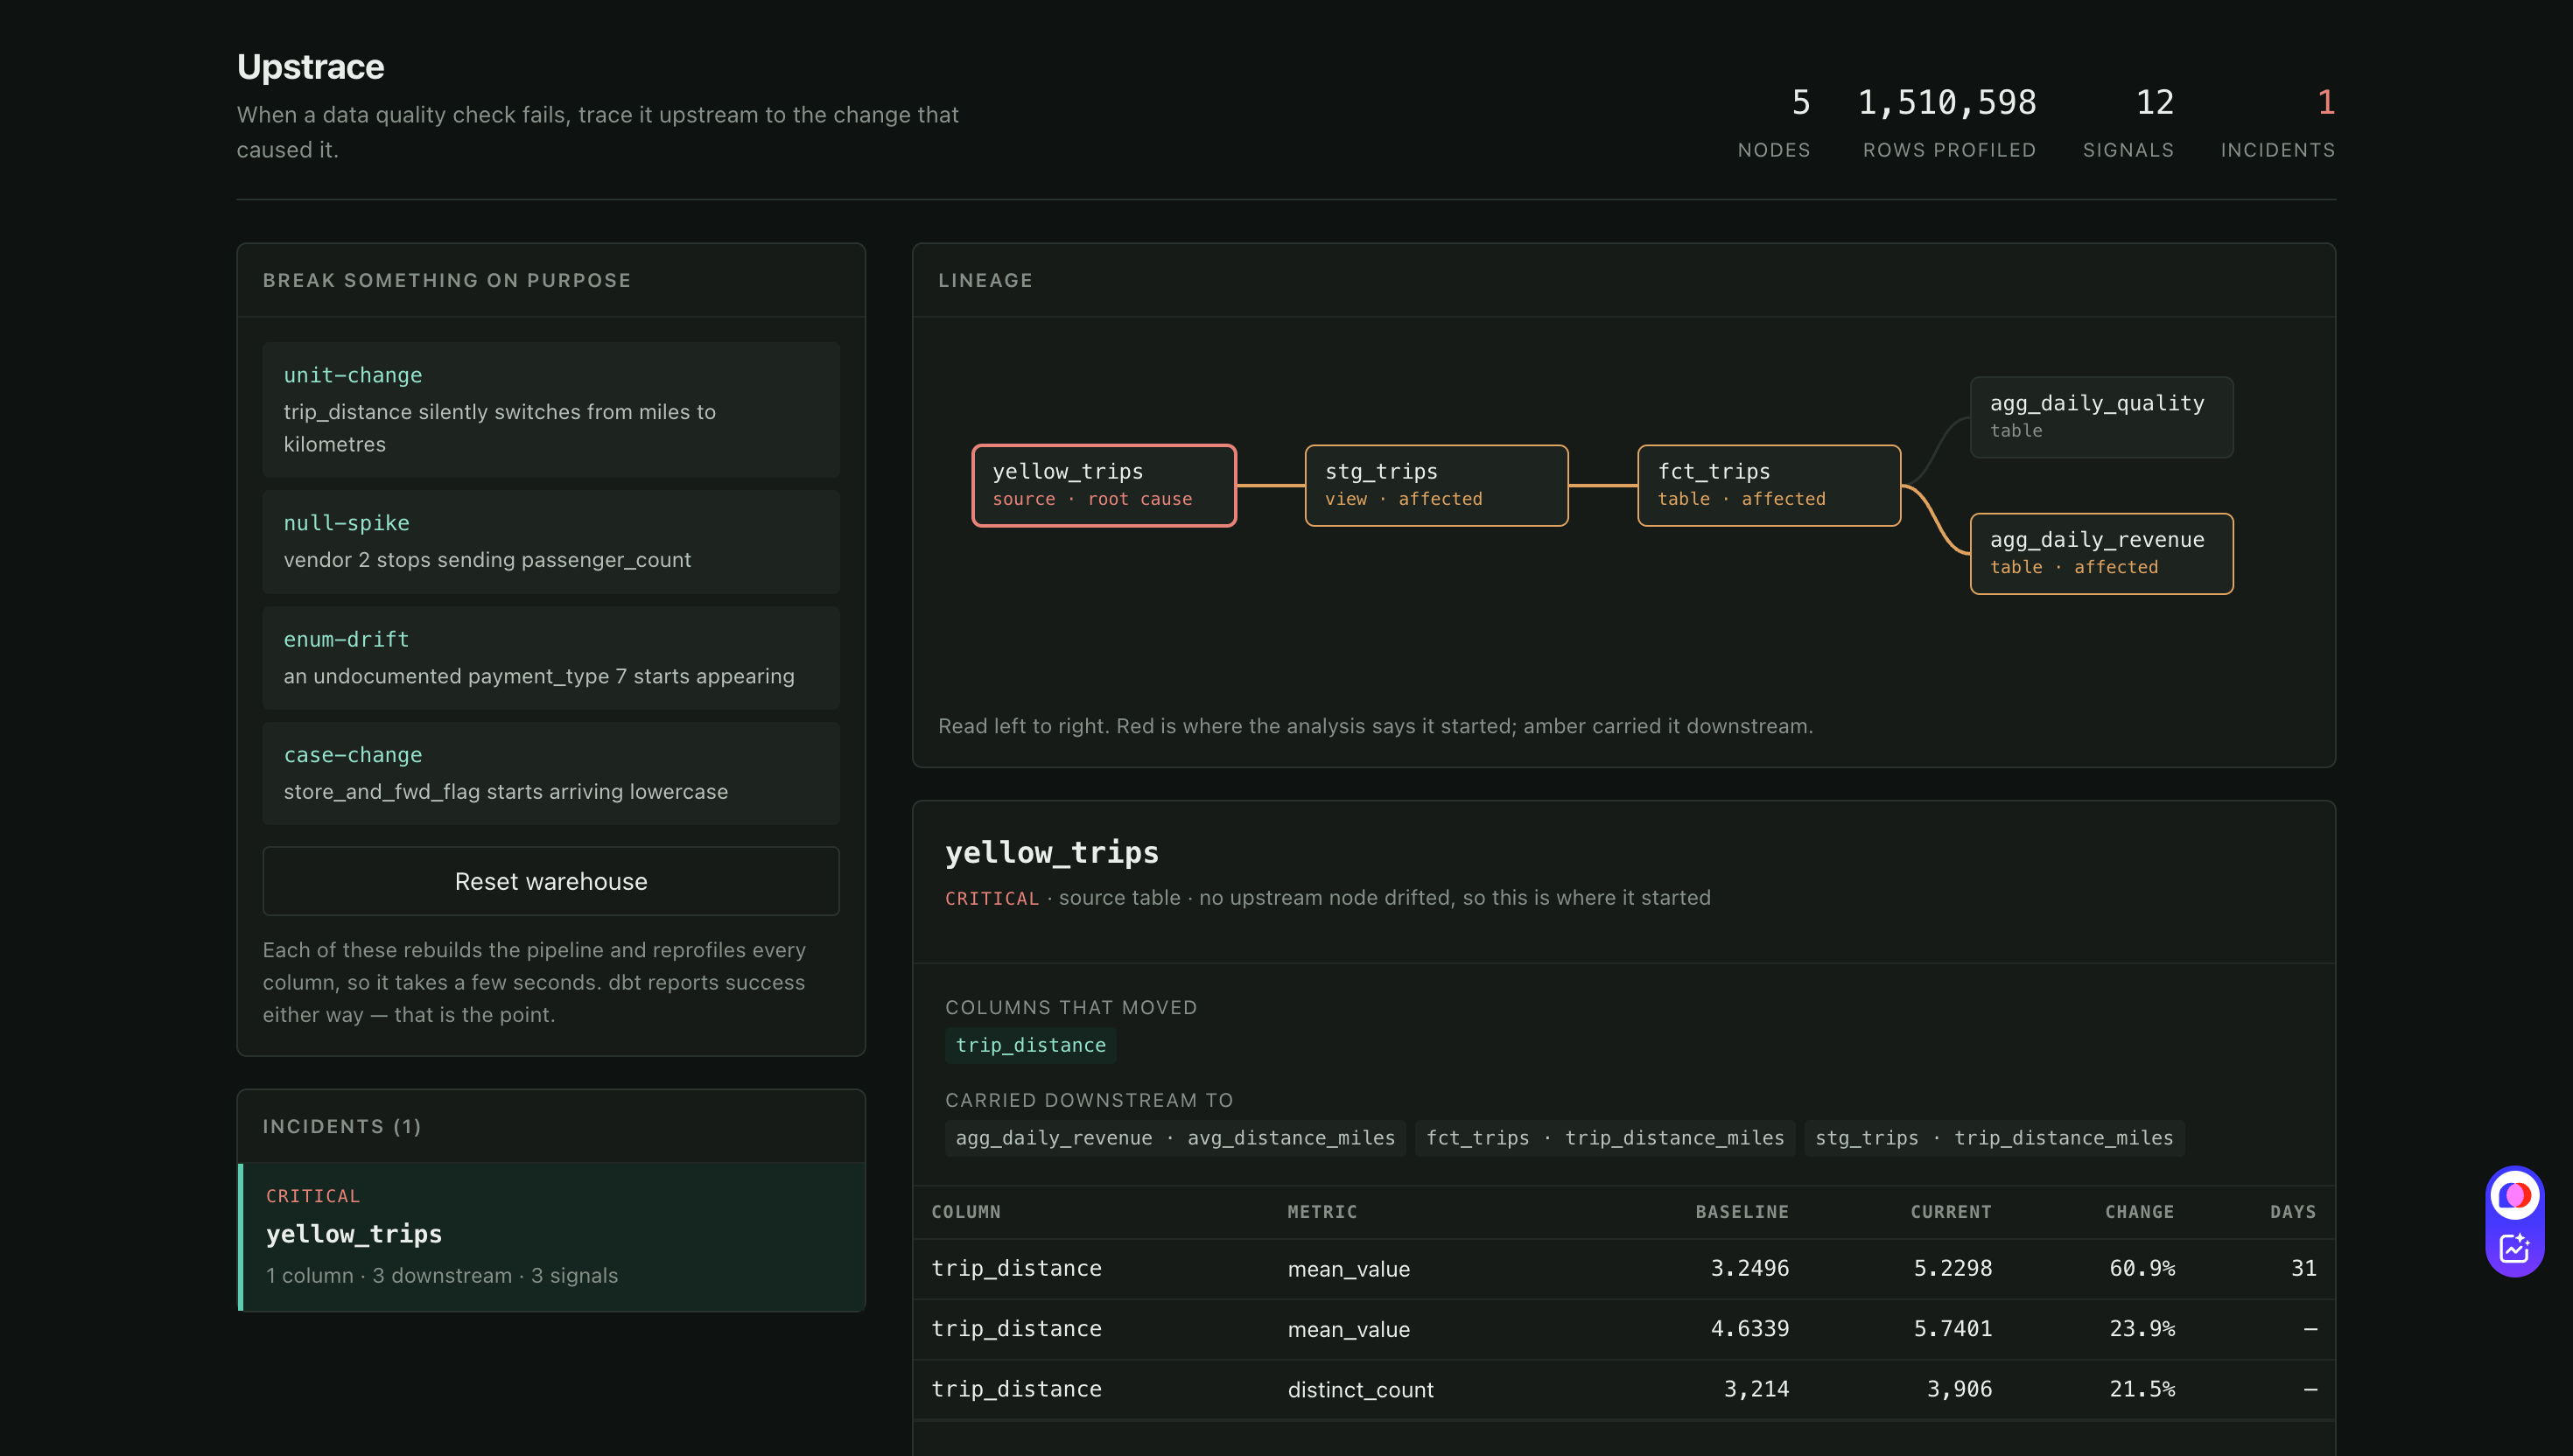Screen dimensions: 2573x1456
Task: Click the DAYS table header
Action: [x=2293, y=1212]
